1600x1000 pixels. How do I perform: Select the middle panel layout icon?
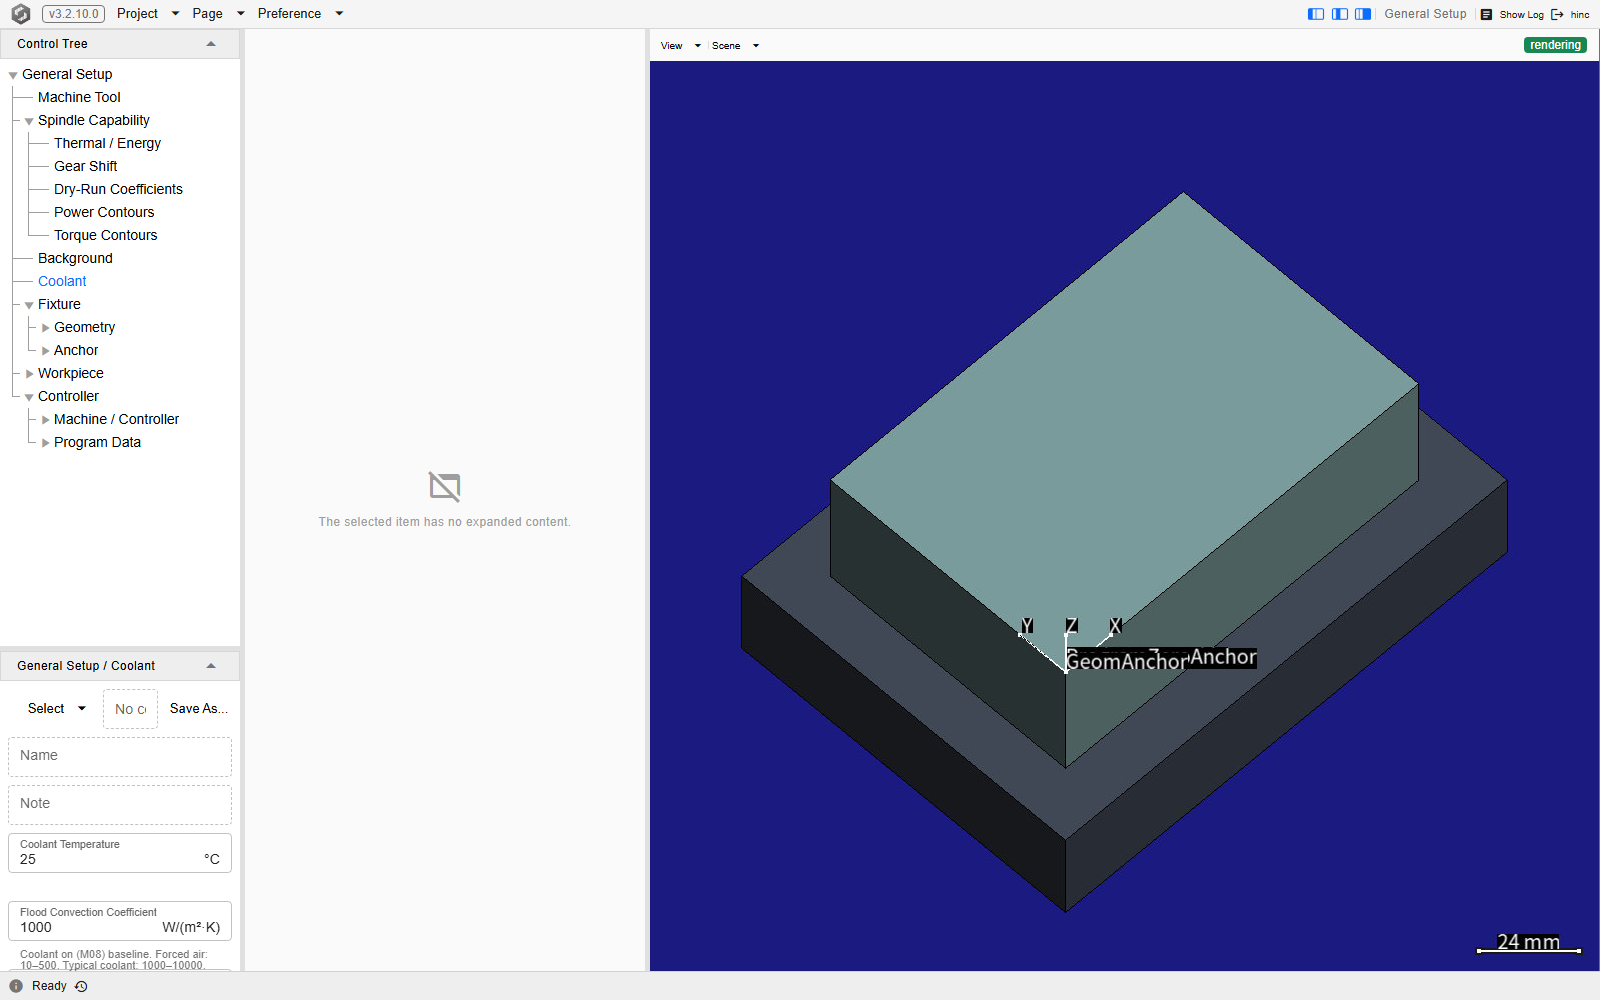click(x=1340, y=14)
